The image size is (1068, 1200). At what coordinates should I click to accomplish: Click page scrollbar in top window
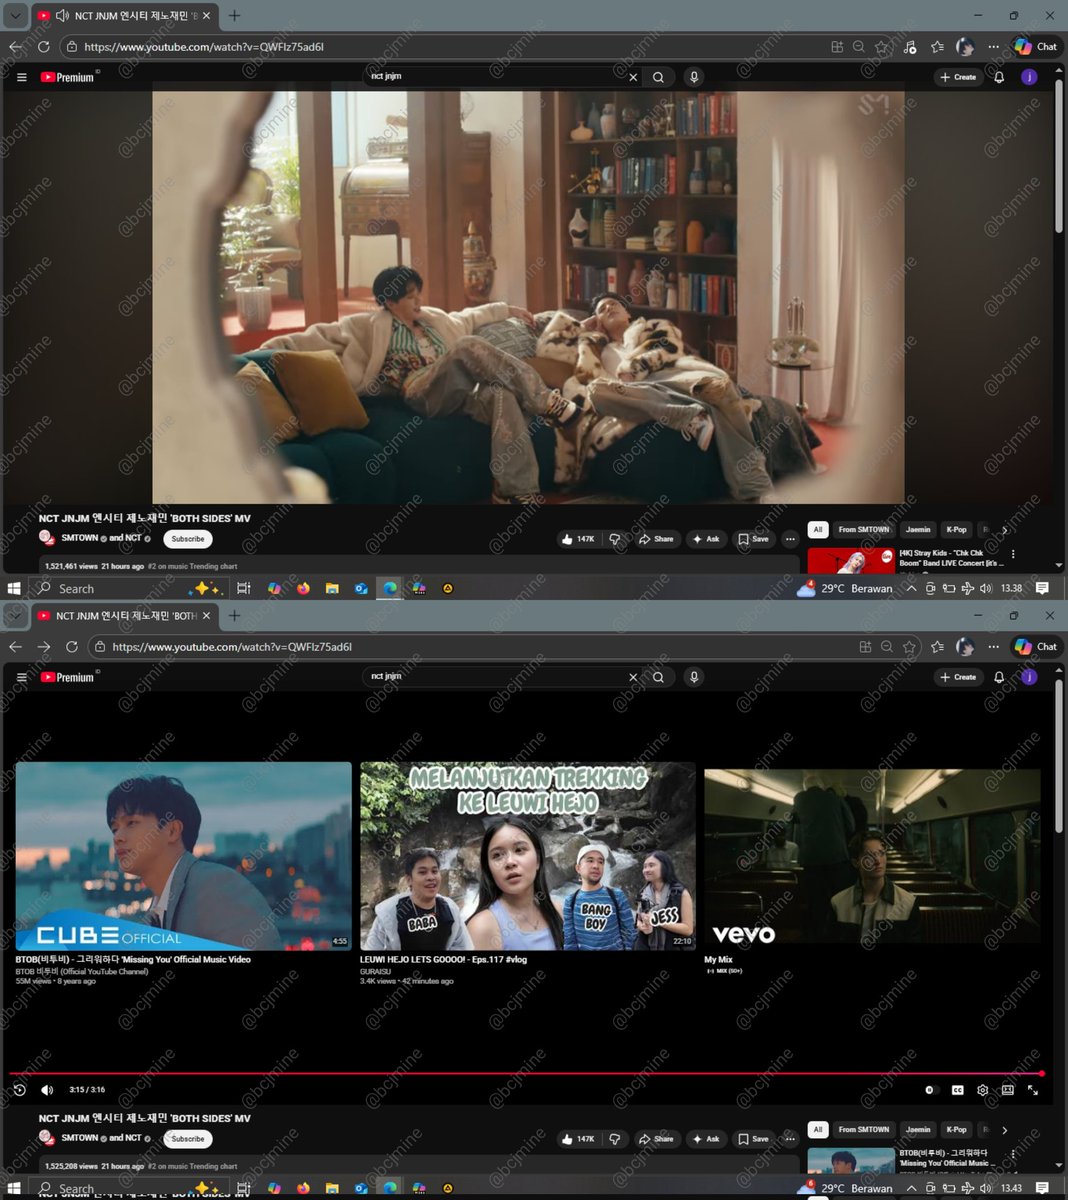1058,157
